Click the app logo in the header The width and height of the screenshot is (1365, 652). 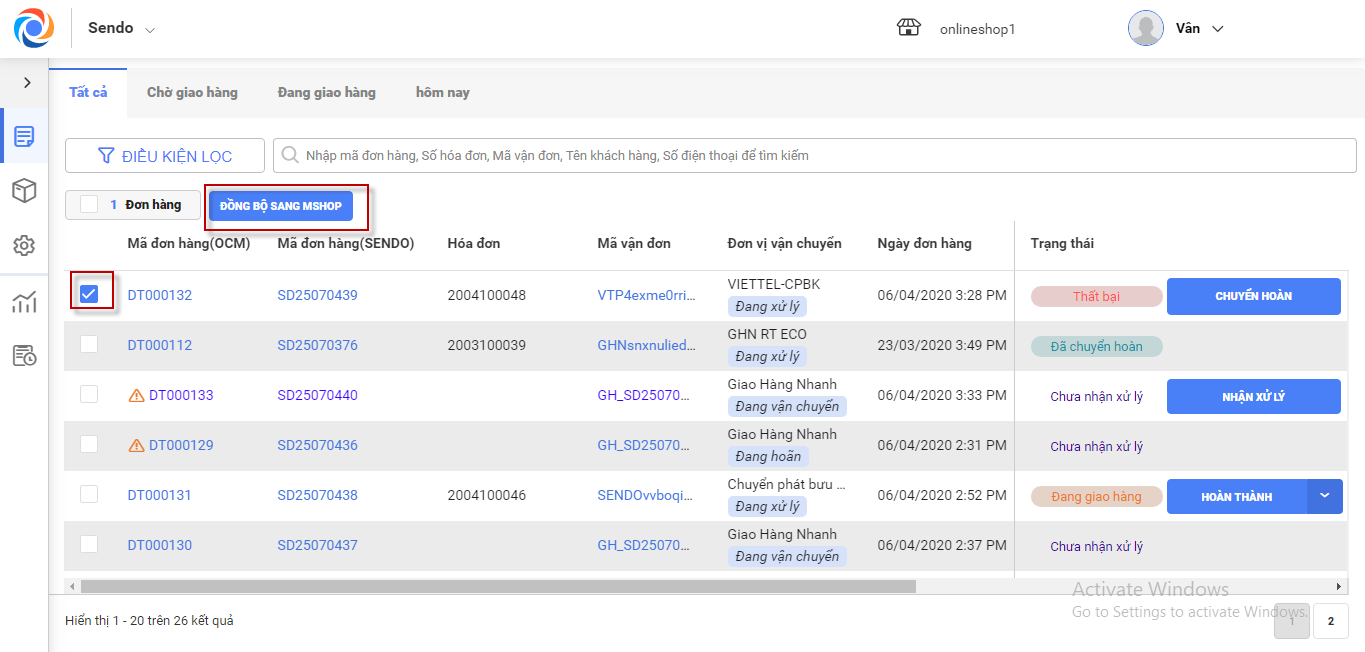pos(34,28)
